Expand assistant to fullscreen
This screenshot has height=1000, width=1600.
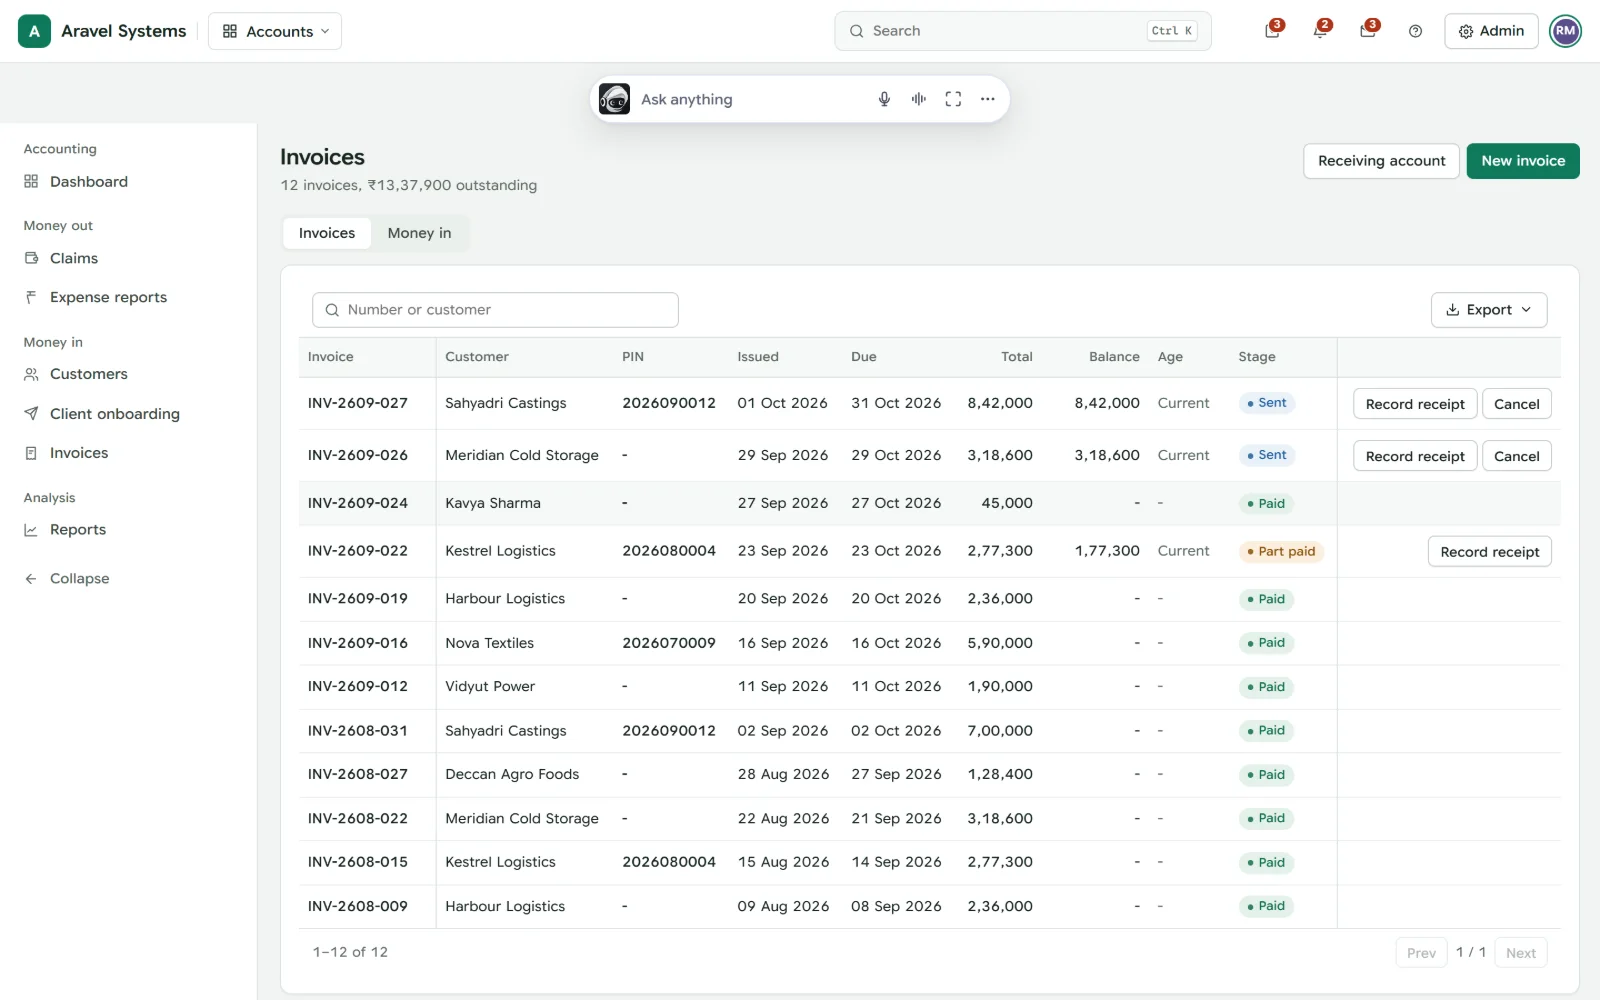click(953, 99)
